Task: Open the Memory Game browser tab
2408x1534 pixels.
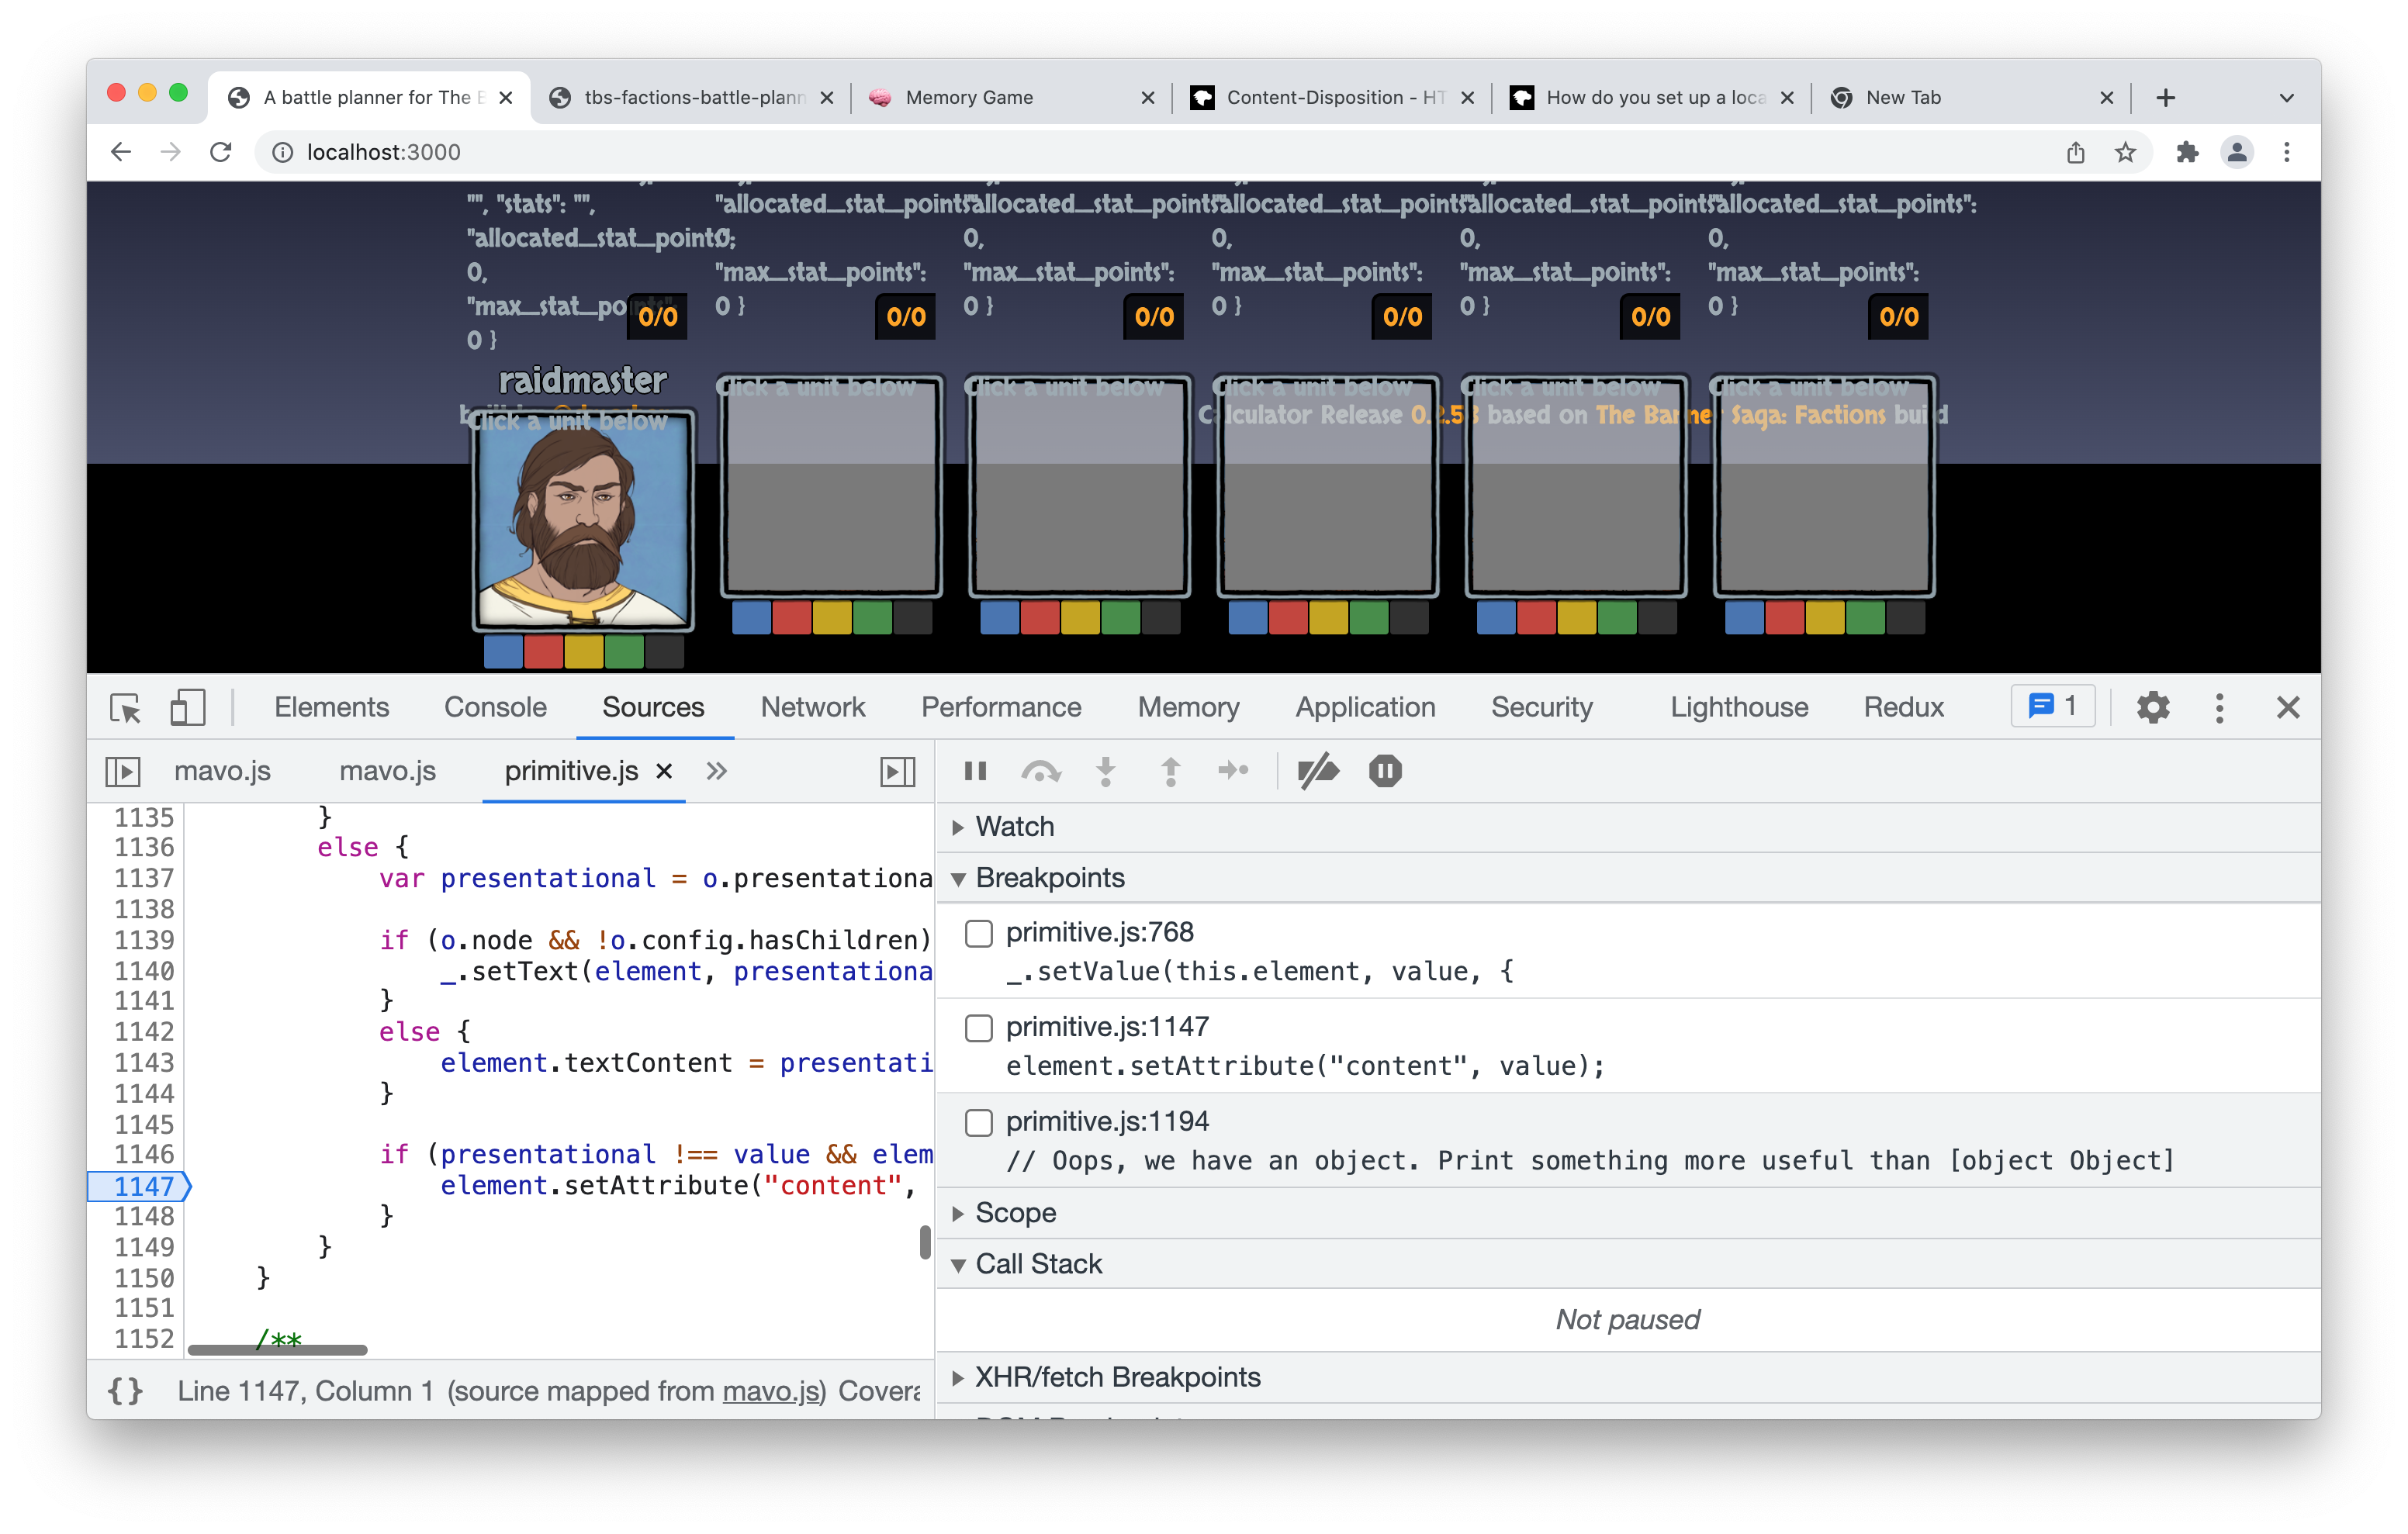Action: [968, 97]
